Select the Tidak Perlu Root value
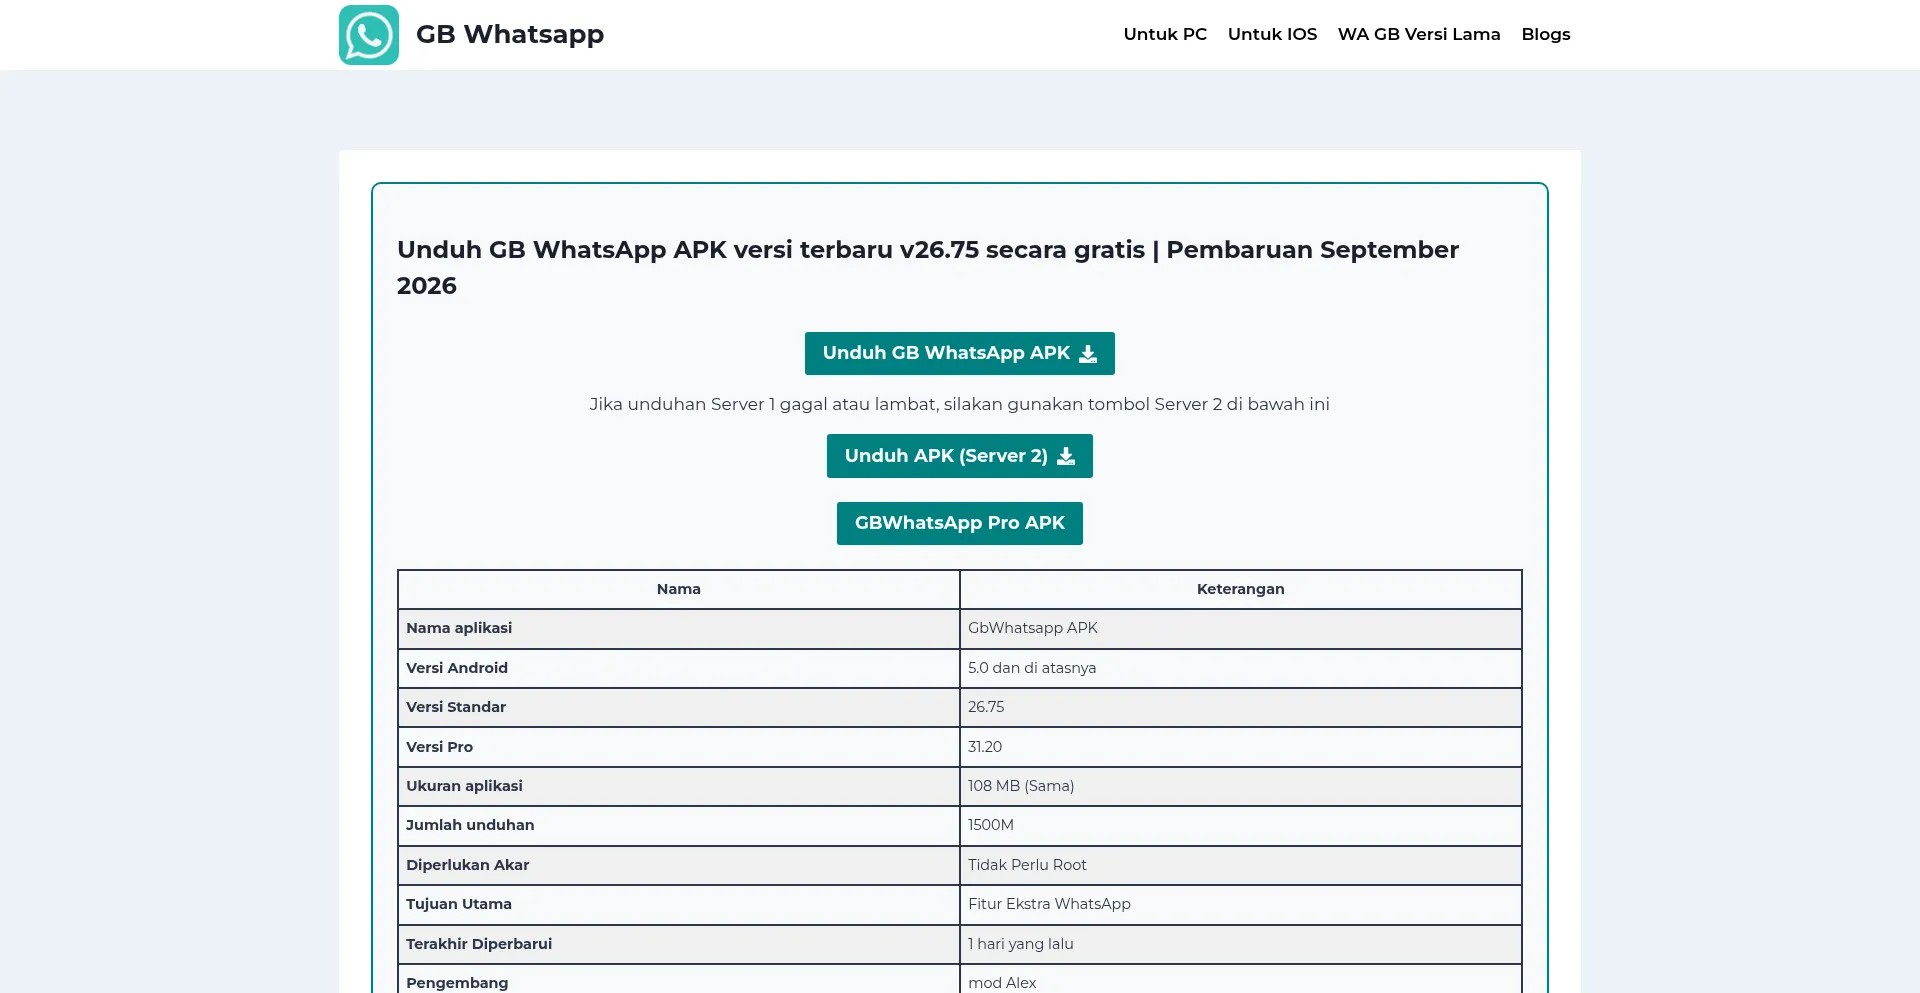The image size is (1920, 993). (1027, 865)
